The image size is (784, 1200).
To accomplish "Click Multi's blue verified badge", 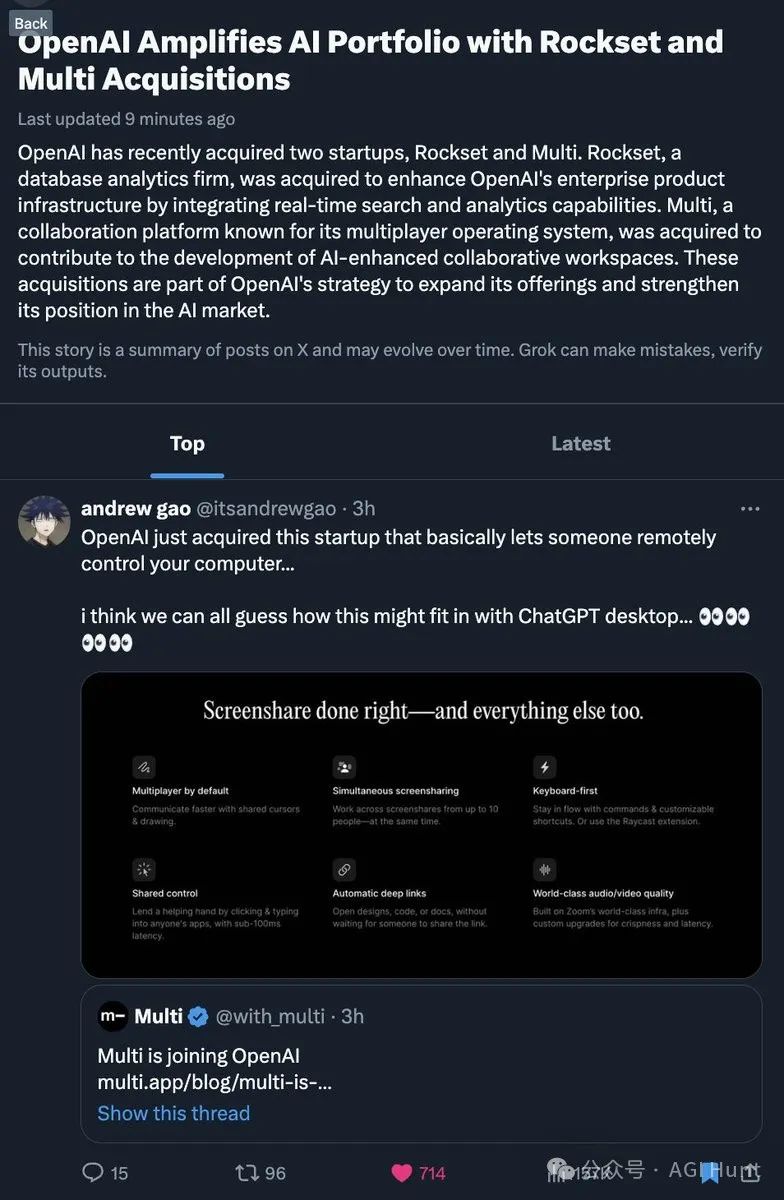I will point(198,1017).
